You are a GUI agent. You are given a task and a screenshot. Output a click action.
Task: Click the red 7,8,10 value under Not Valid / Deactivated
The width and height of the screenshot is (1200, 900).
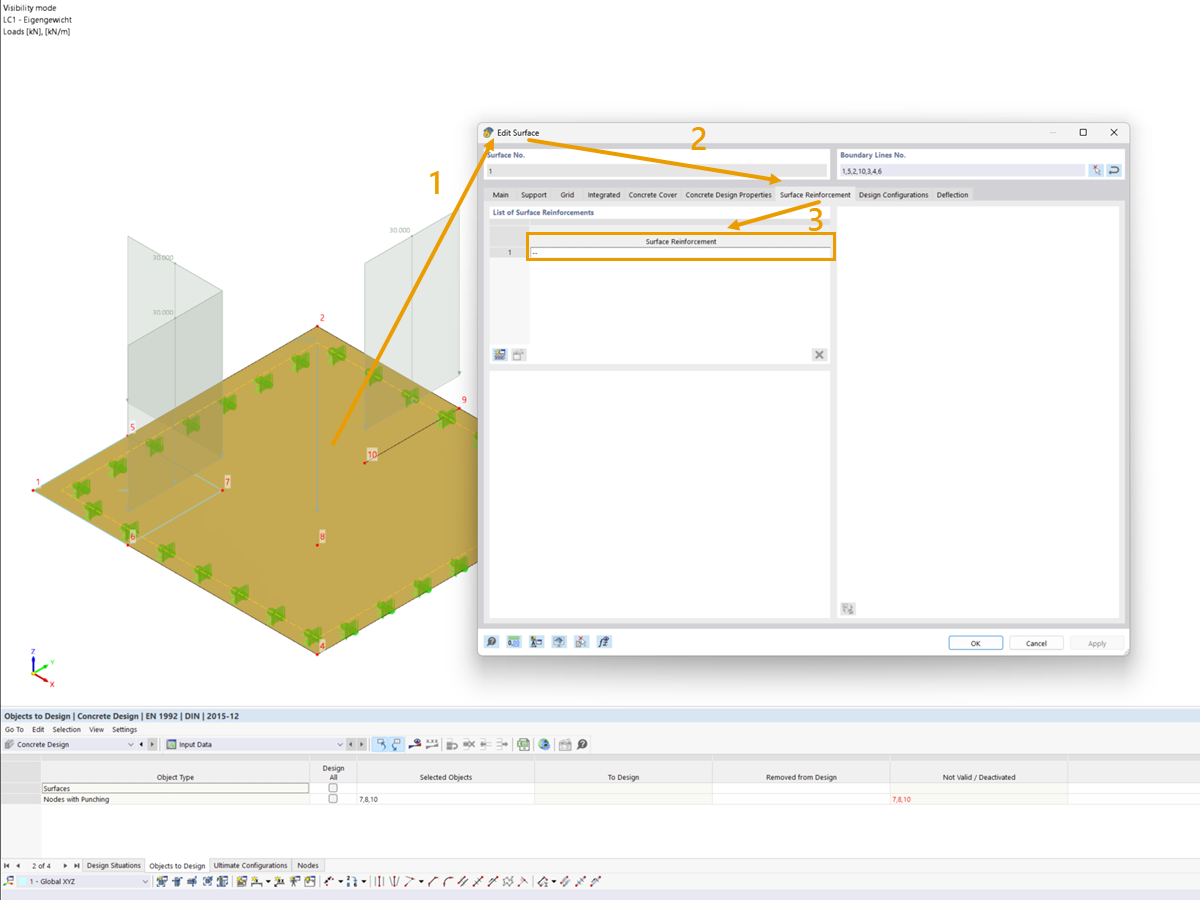click(901, 800)
